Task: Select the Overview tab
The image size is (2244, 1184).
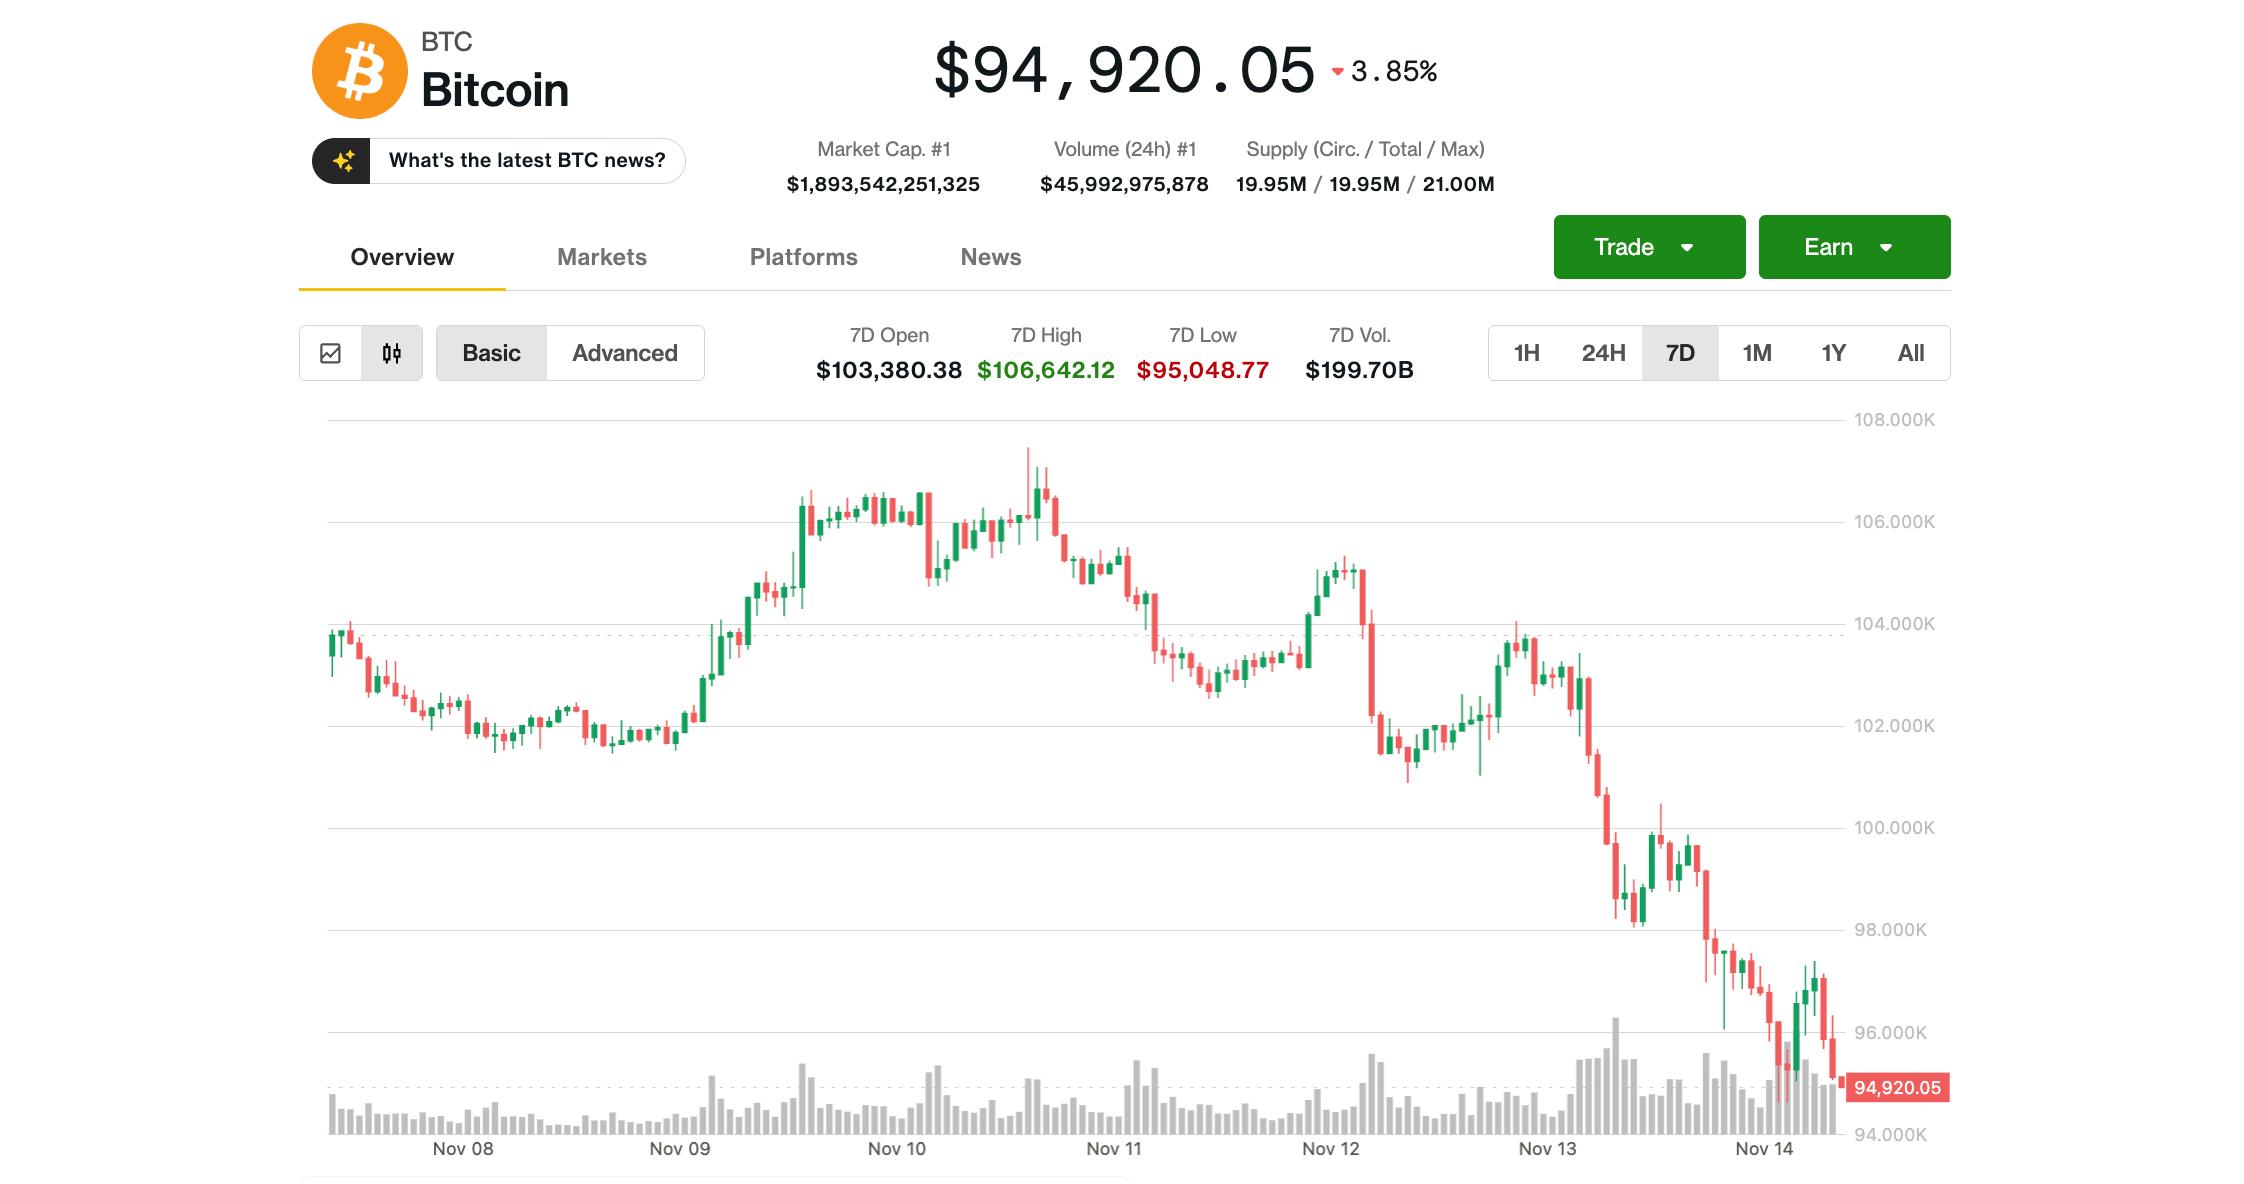Action: pyautogui.click(x=401, y=257)
